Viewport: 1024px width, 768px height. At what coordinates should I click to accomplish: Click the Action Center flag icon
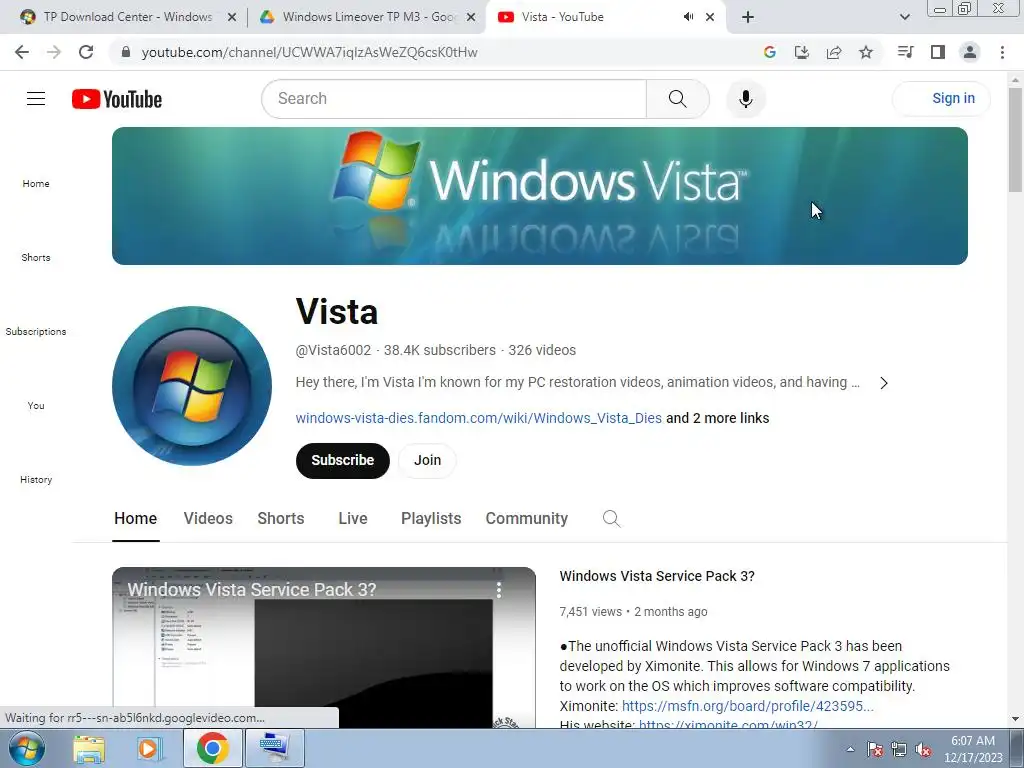[x=874, y=749]
